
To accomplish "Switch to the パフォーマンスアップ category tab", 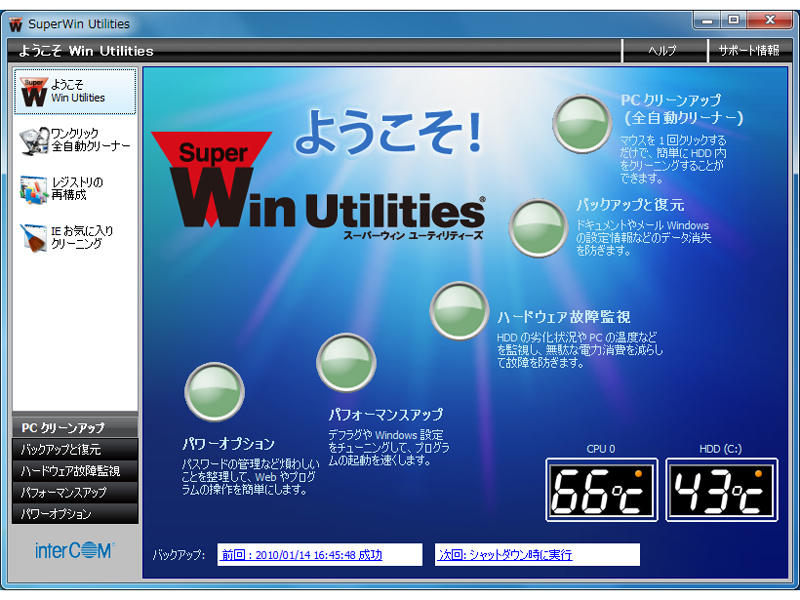I will click(75, 492).
